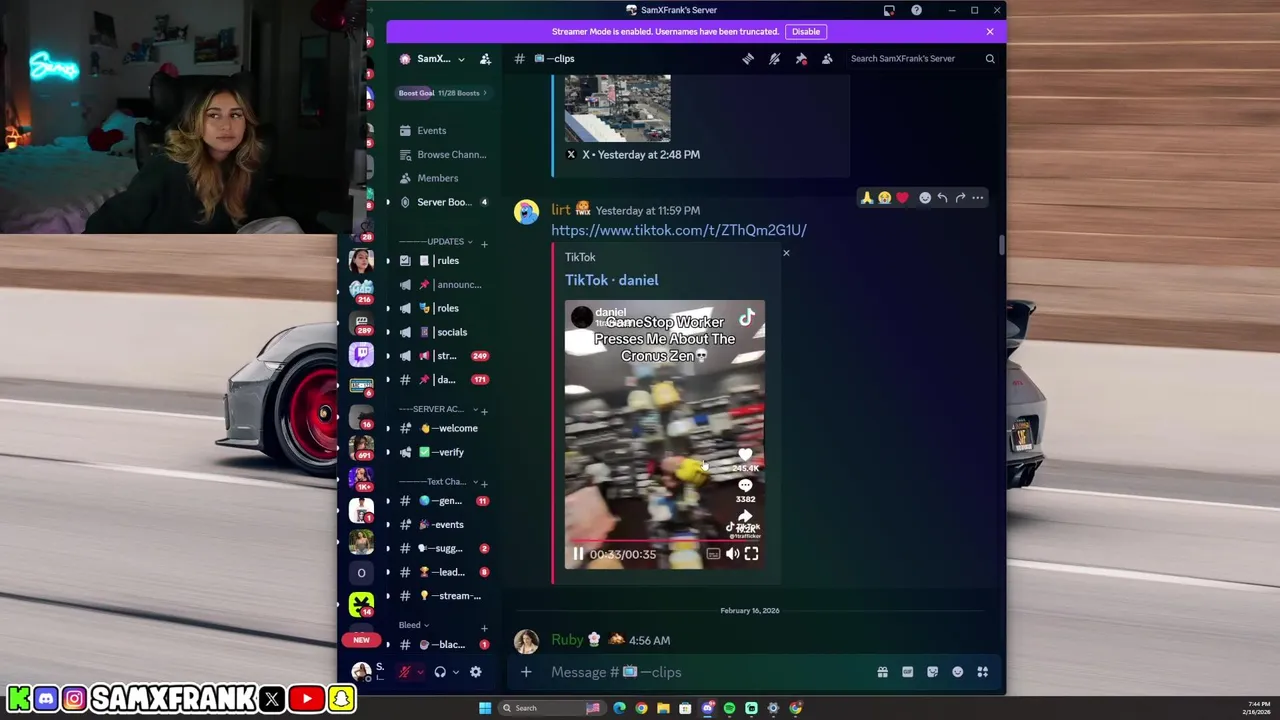The image size is (1280, 720).
Task: Open the events text channel
Action: click(442, 525)
